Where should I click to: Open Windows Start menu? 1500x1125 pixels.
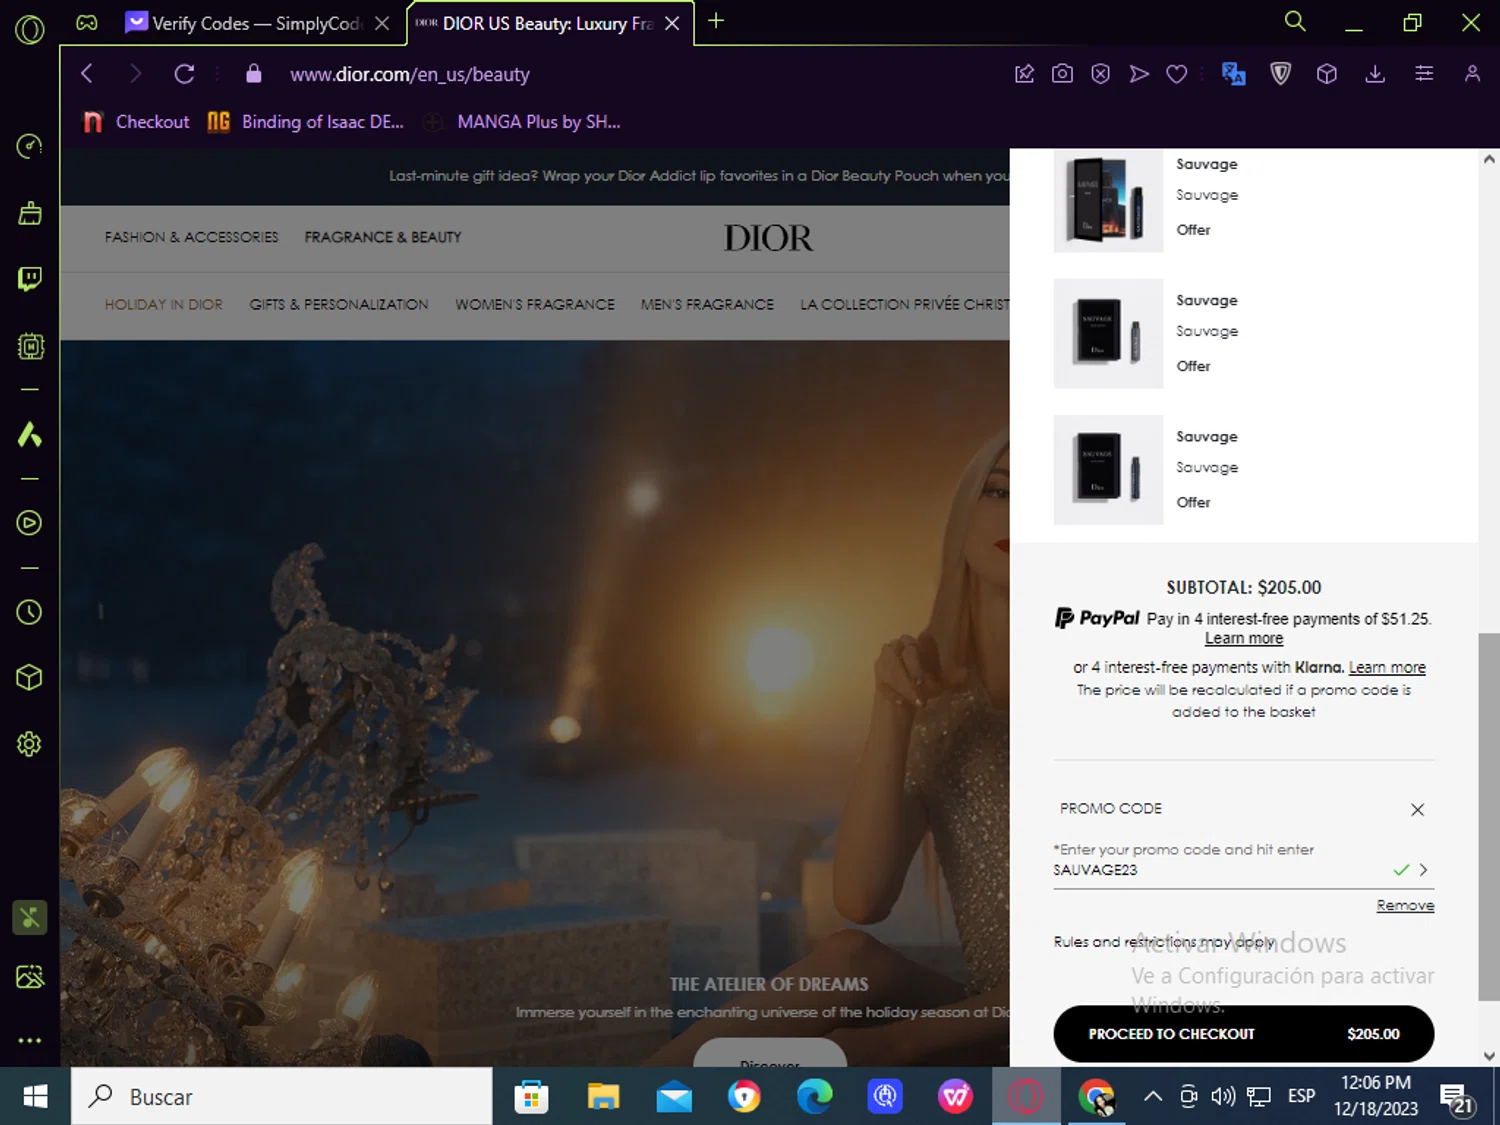pos(35,1097)
